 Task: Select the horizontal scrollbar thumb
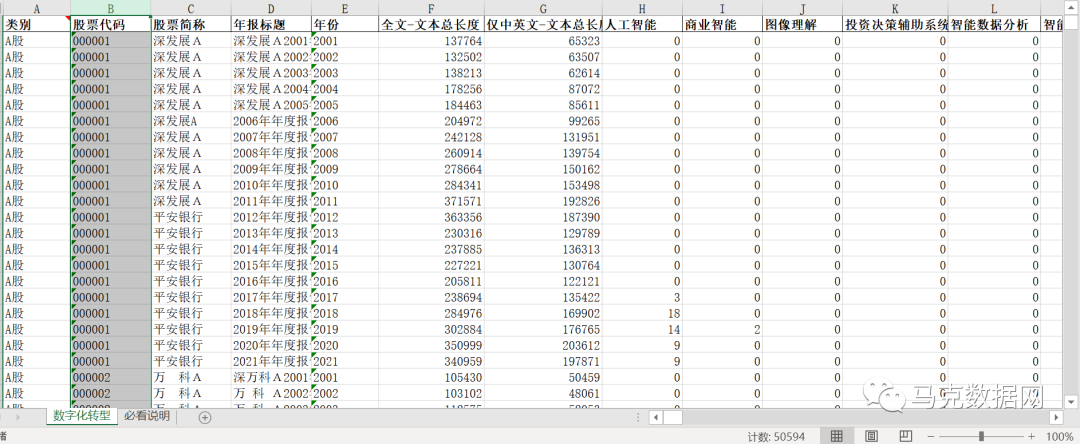click(x=673, y=417)
